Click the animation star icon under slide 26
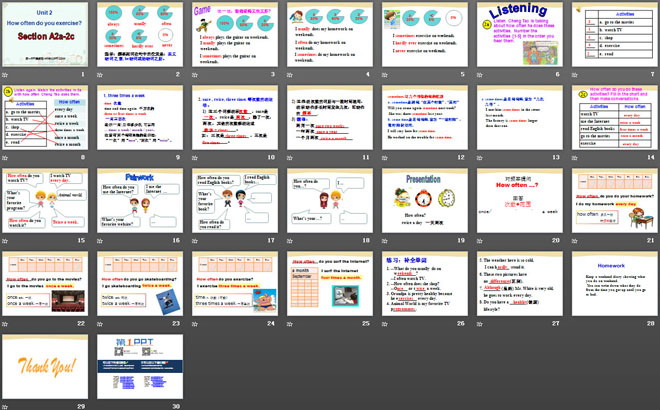Viewport: 660px width, 410px height. pyautogui.click(x=385, y=324)
